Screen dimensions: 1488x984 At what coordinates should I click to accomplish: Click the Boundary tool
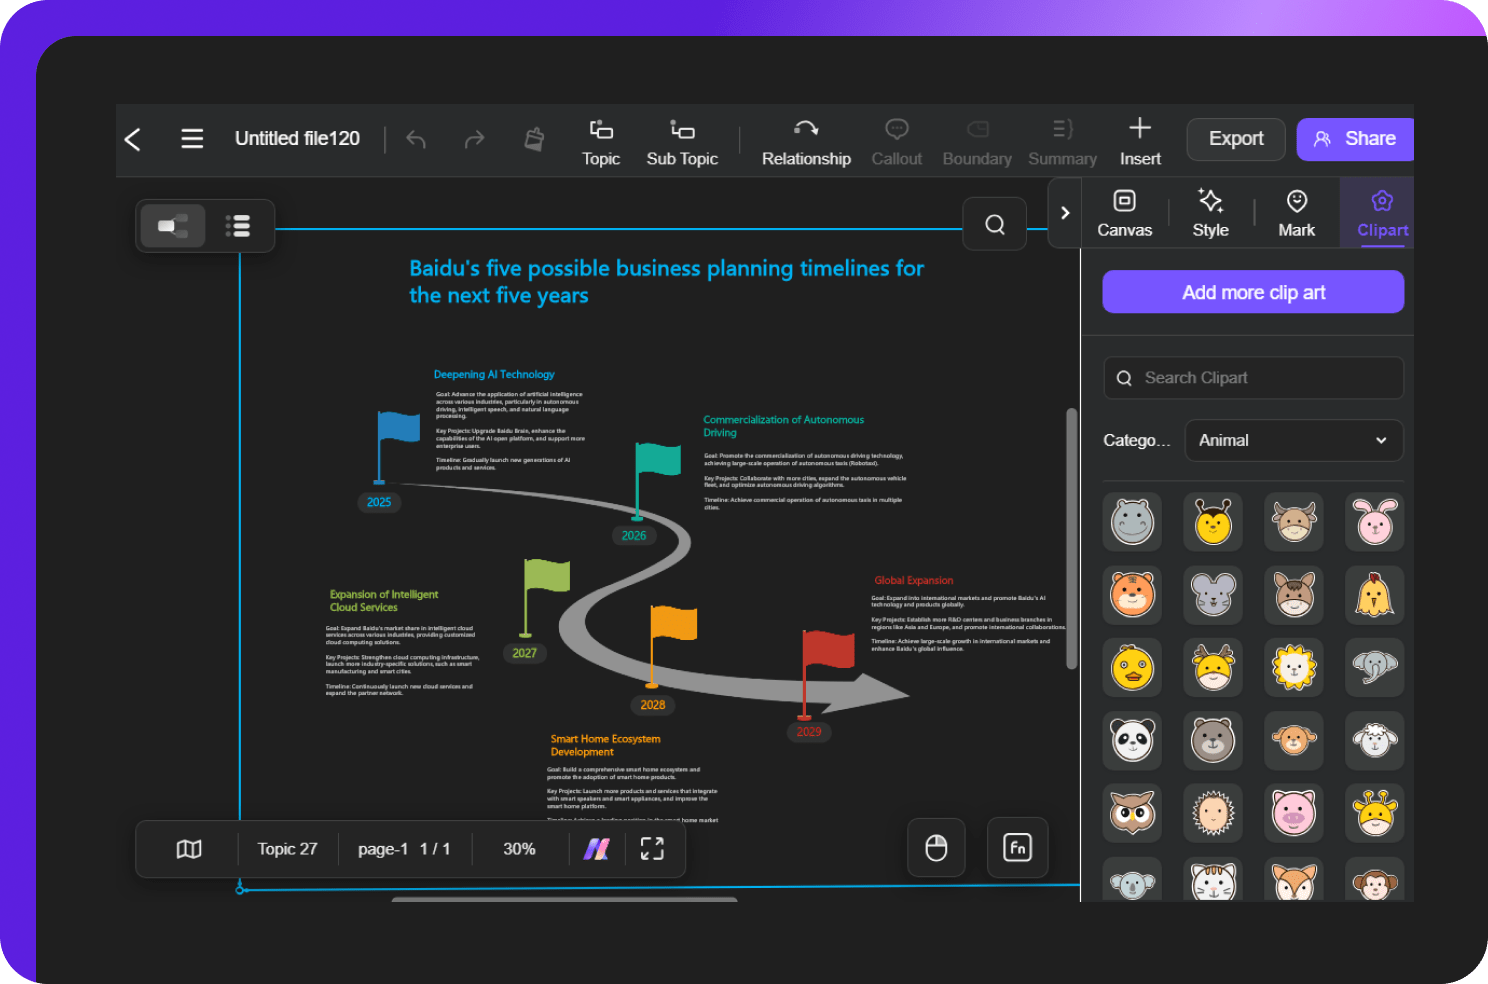click(977, 142)
